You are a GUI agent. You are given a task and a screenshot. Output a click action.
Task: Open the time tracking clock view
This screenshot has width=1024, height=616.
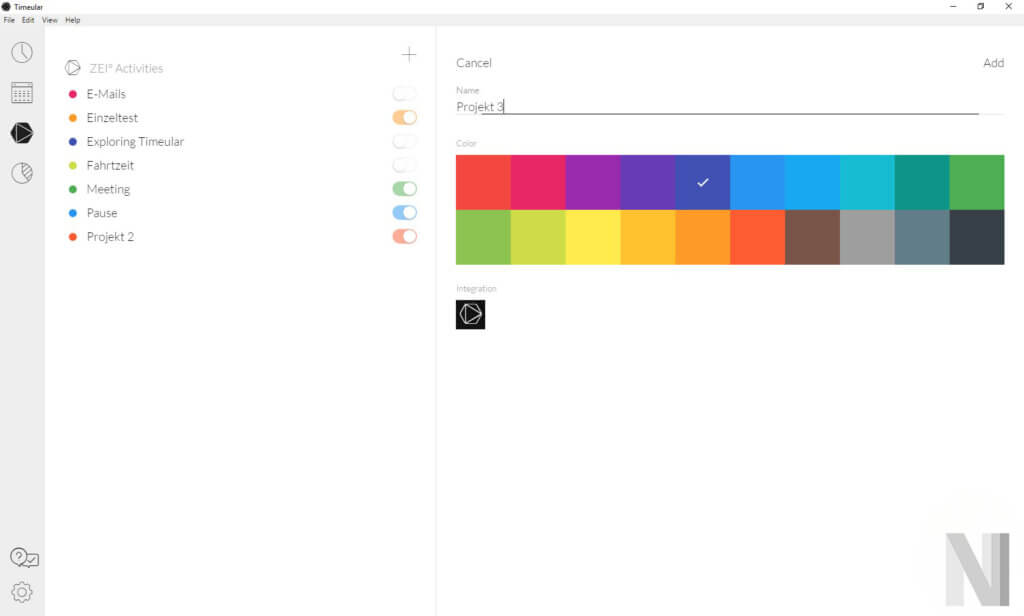[21, 53]
